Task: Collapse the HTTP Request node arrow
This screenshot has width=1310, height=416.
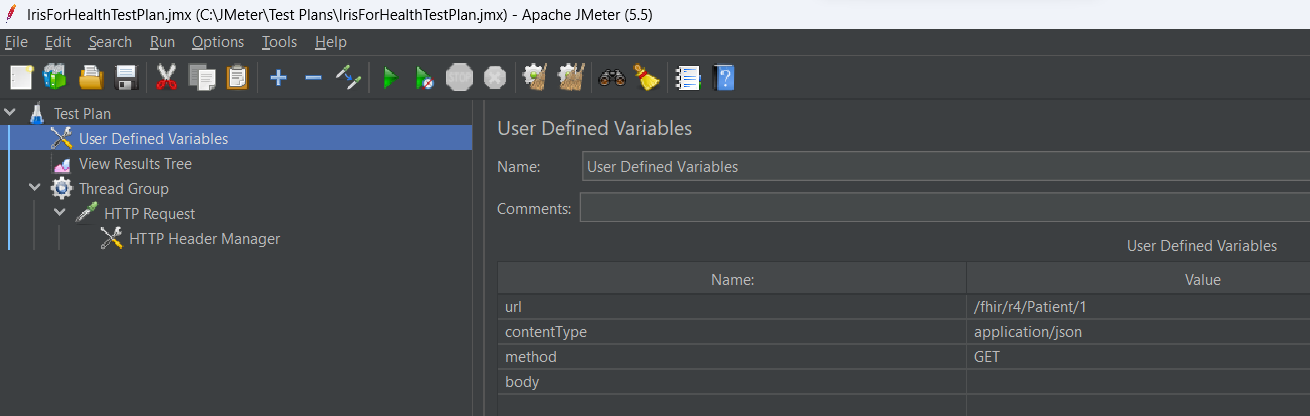Action: [x=60, y=213]
